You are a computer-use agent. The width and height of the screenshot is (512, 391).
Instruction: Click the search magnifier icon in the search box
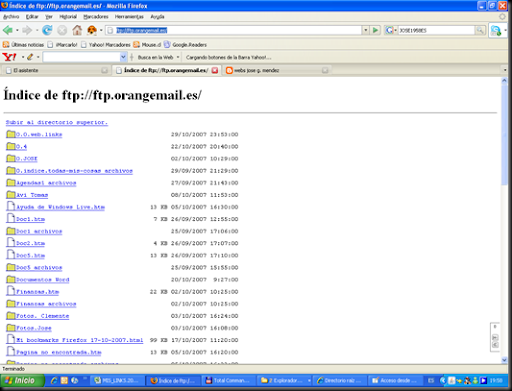[480, 30]
